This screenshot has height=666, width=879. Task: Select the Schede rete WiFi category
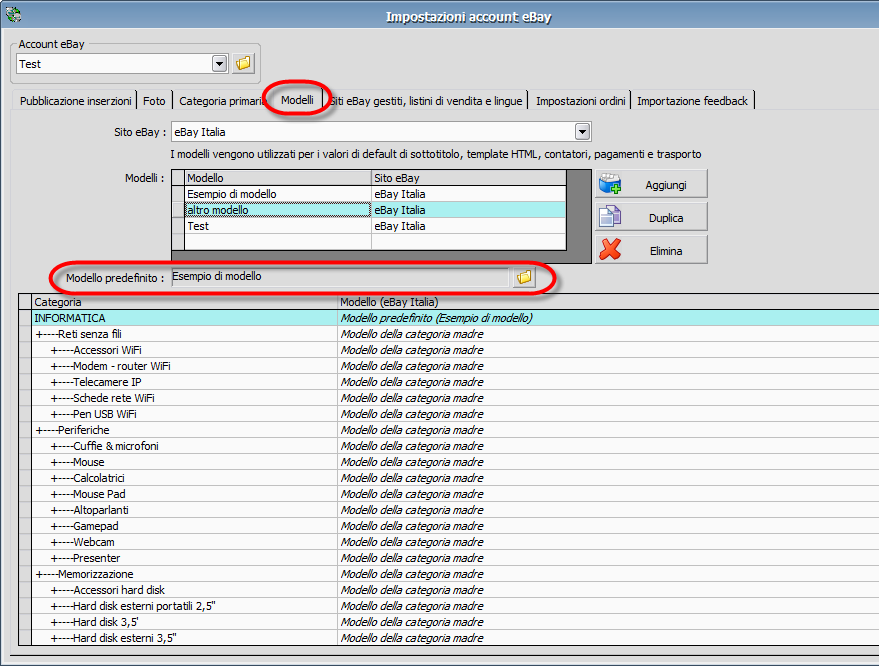[184, 398]
